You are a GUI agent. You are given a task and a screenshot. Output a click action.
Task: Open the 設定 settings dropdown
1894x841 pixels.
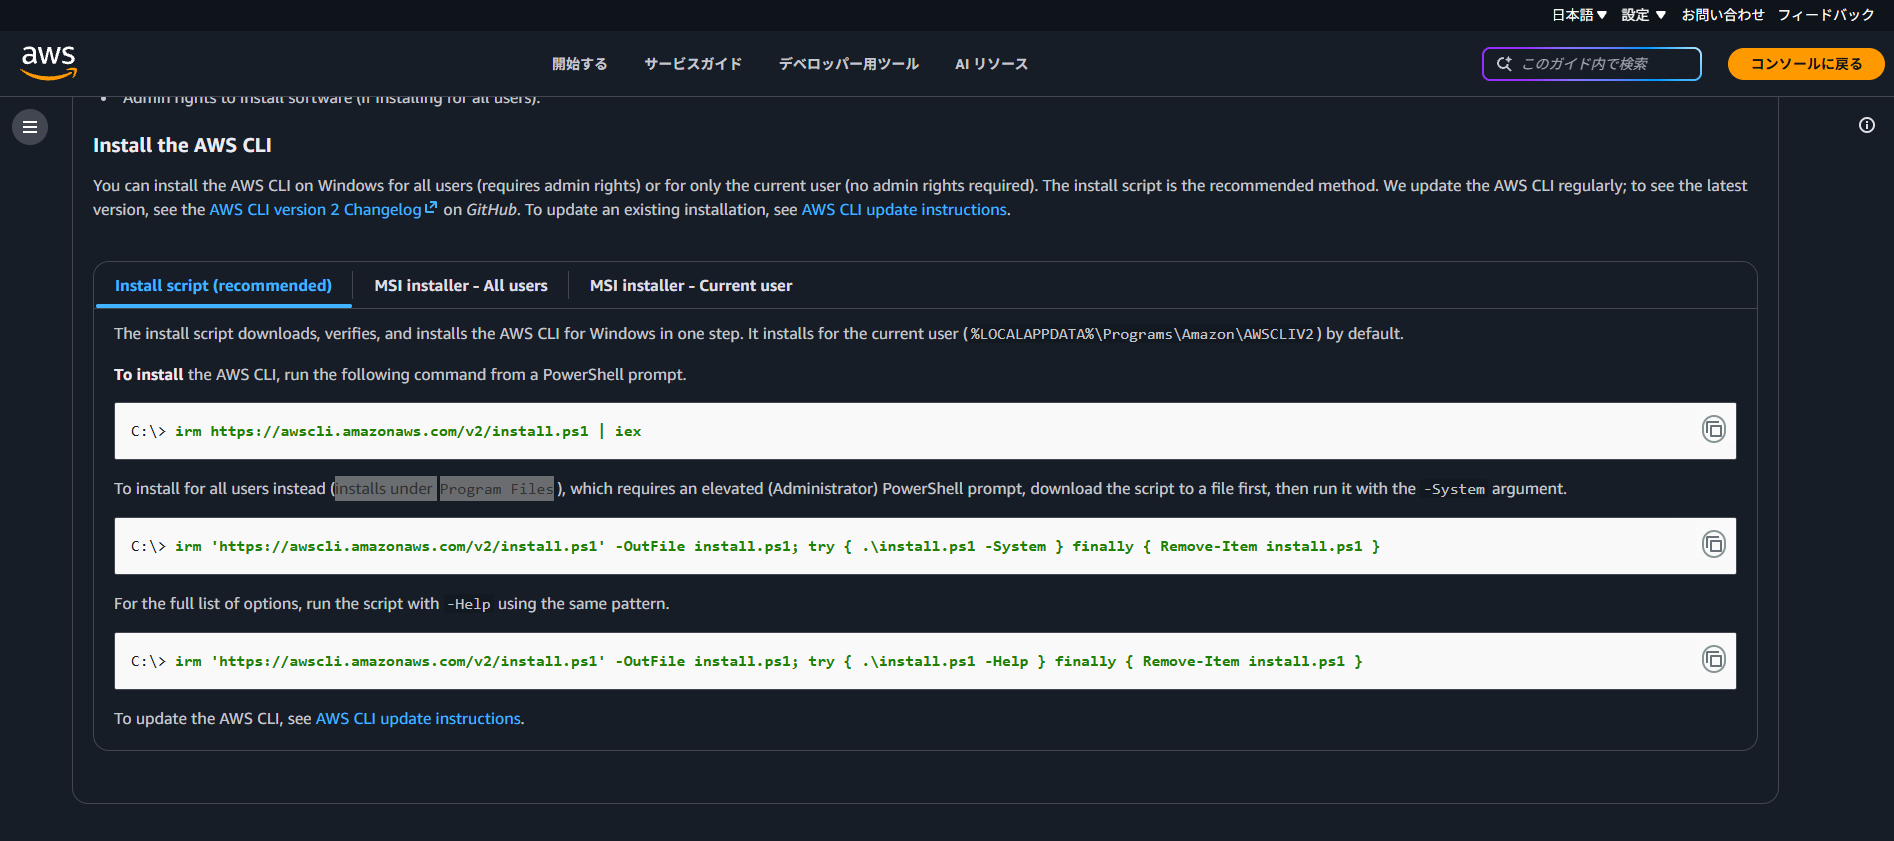click(x=1643, y=15)
